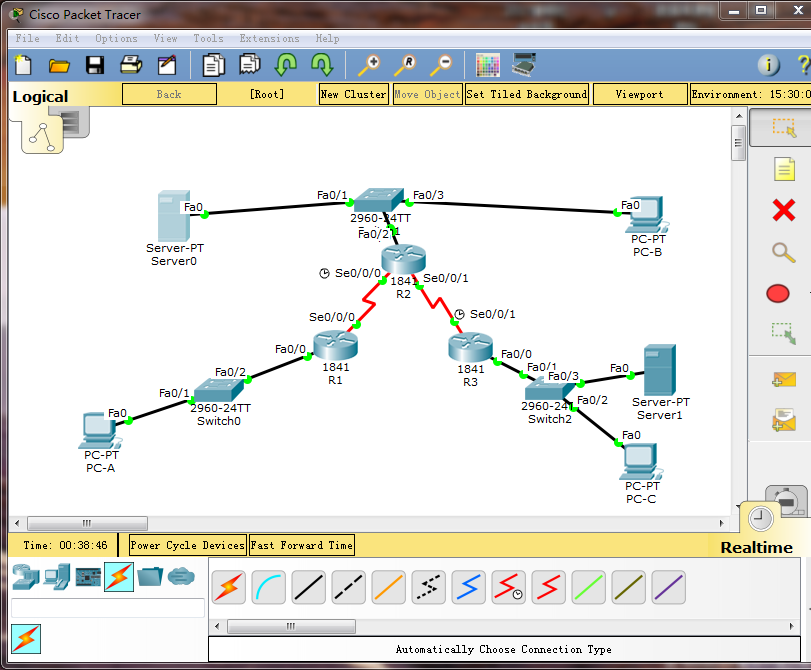Select router R2 on the canvas

pyautogui.click(x=403, y=259)
